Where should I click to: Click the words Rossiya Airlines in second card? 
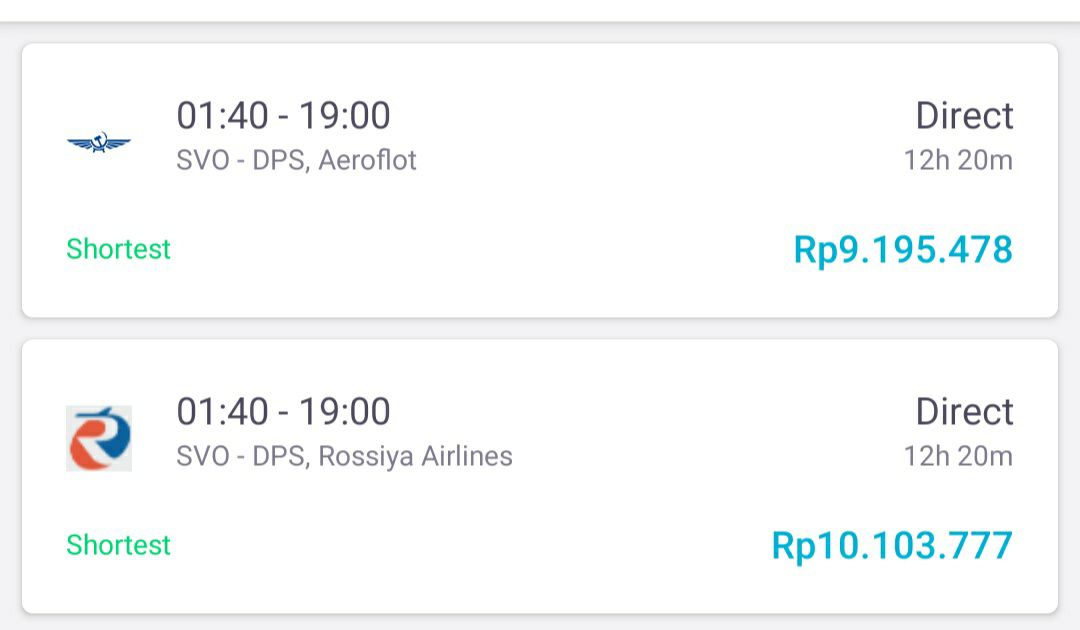coord(415,456)
